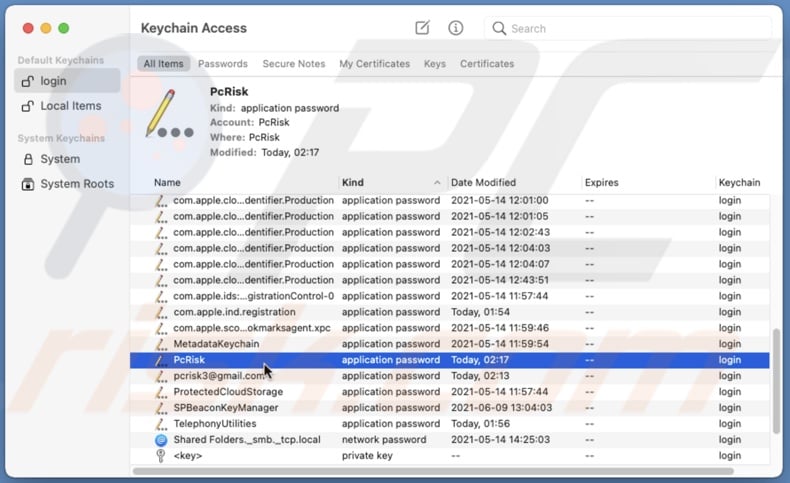Click the compose new keychain item icon
The image size is (790, 483).
click(422, 28)
